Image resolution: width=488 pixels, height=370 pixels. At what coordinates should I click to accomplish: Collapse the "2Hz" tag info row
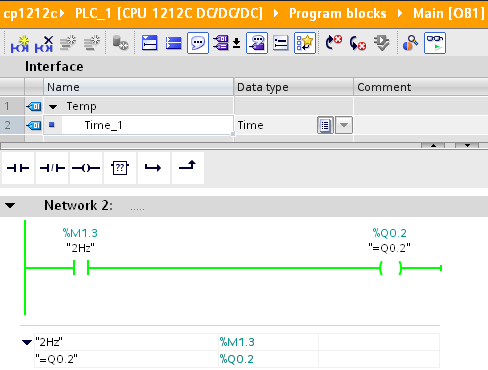27,342
